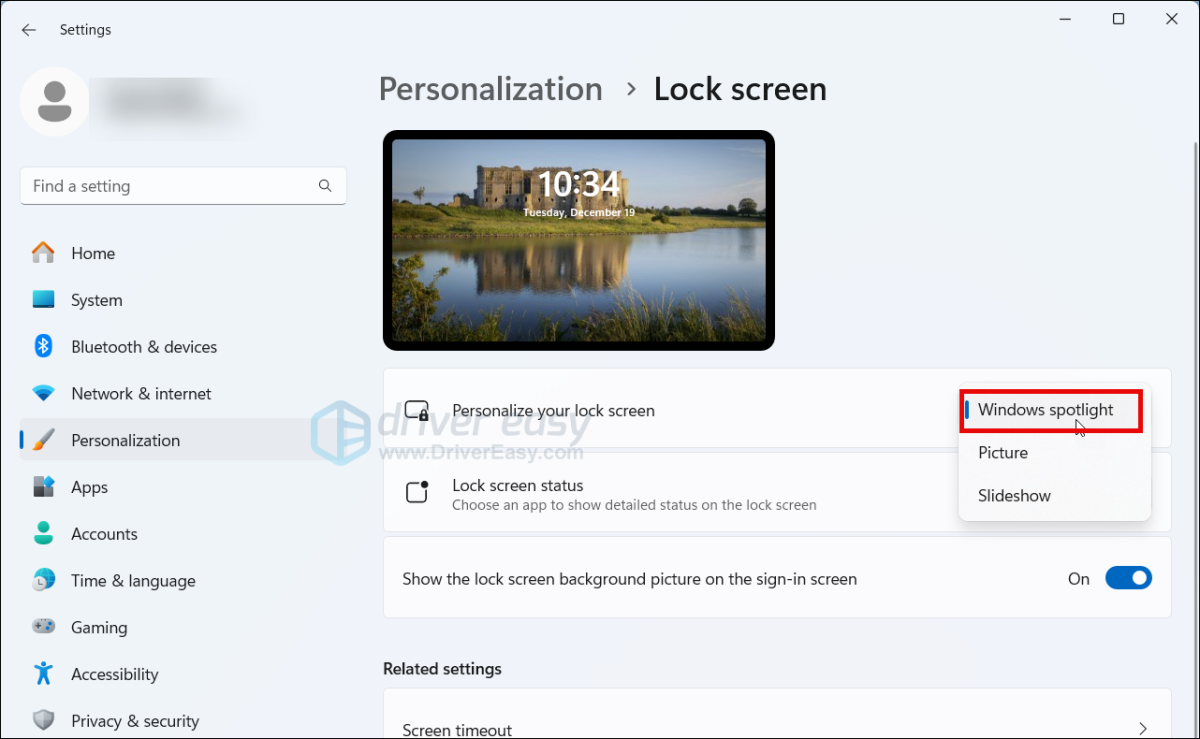Click the System settings icon
Viewport: 1200px width, 739px height.
pos(44,300)
